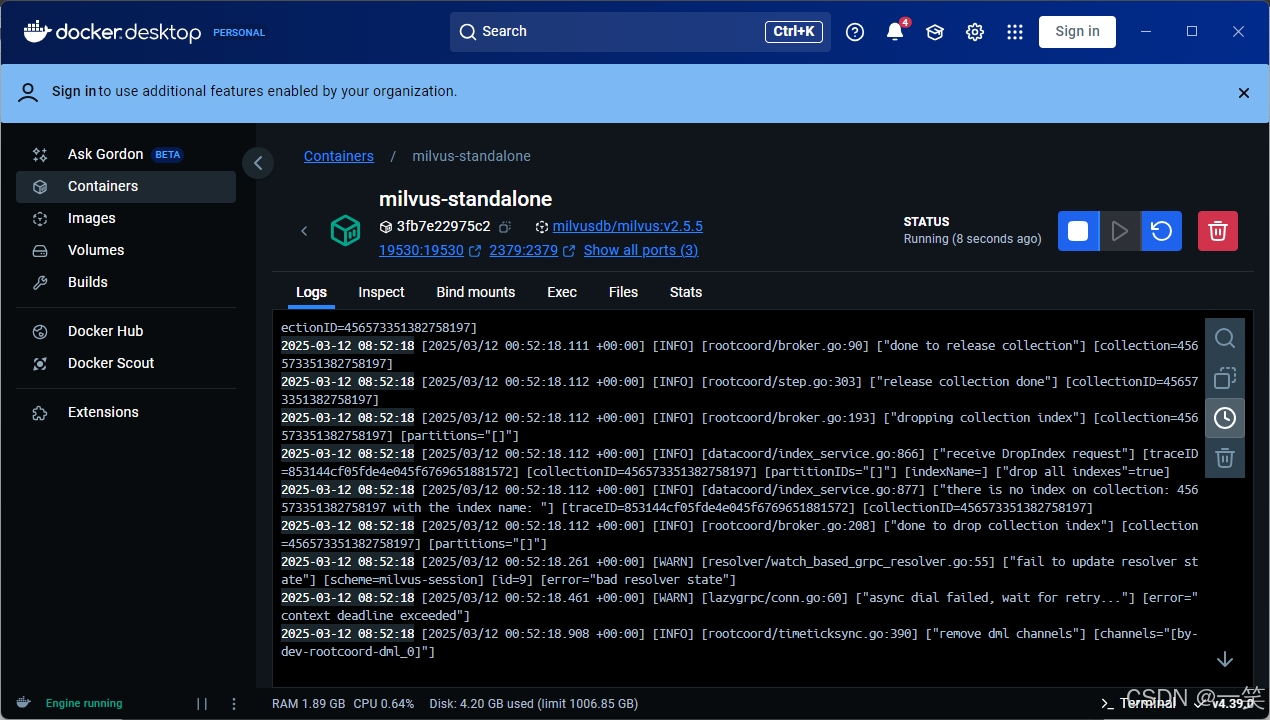The width and height of the screenshot is (1270, 720).
Task: Click CPU 0.64% usage readout
Action: pyautogui.click(x=384, y=704)
